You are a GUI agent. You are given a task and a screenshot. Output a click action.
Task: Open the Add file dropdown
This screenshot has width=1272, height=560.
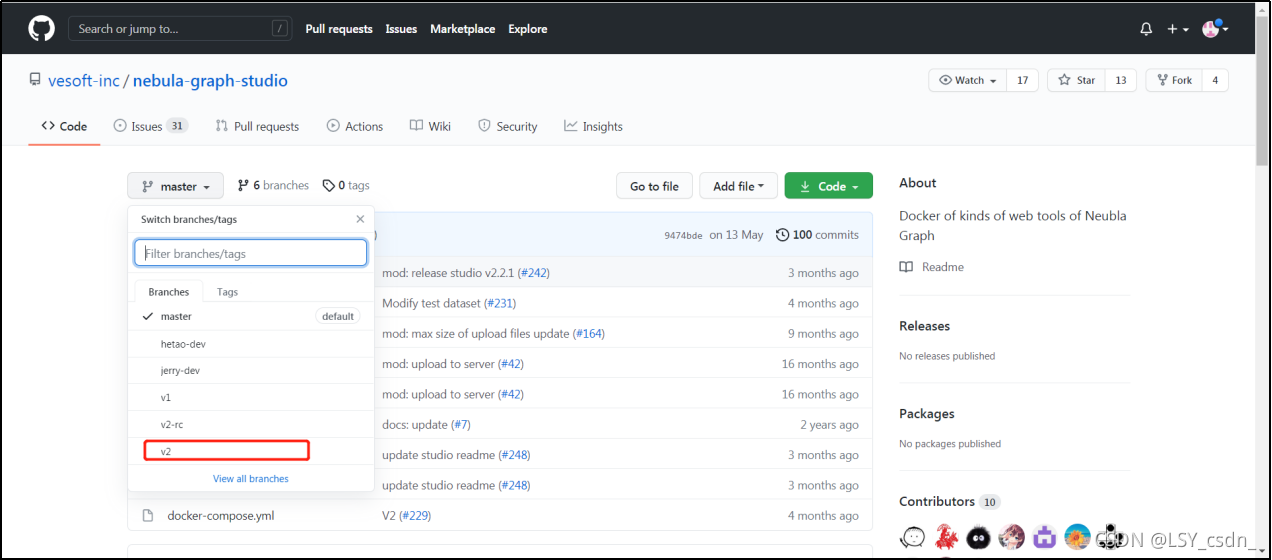coord(738,186)
